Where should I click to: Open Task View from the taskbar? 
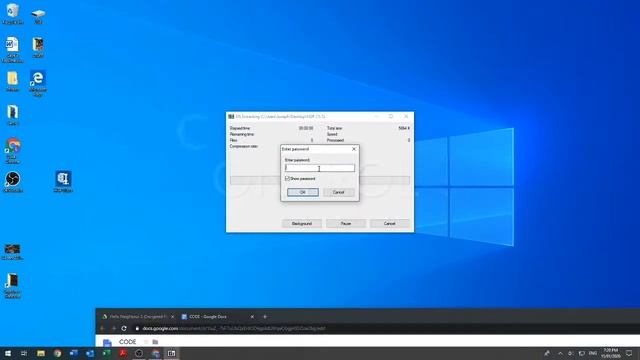(24, 353)
